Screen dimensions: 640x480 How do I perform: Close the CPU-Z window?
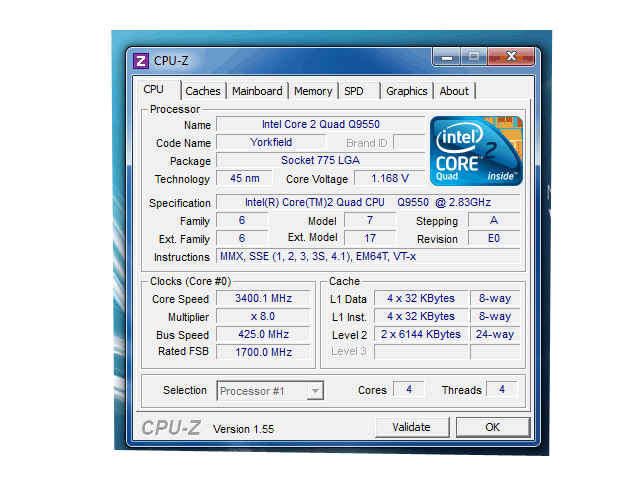coord(511,56)
